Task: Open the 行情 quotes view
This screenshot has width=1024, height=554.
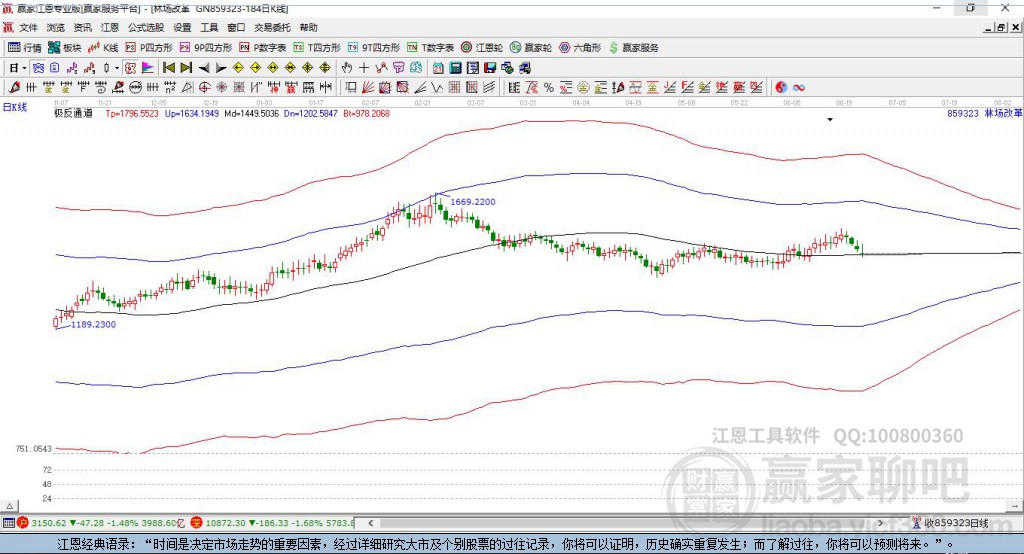Action: (x=25, y=48)
